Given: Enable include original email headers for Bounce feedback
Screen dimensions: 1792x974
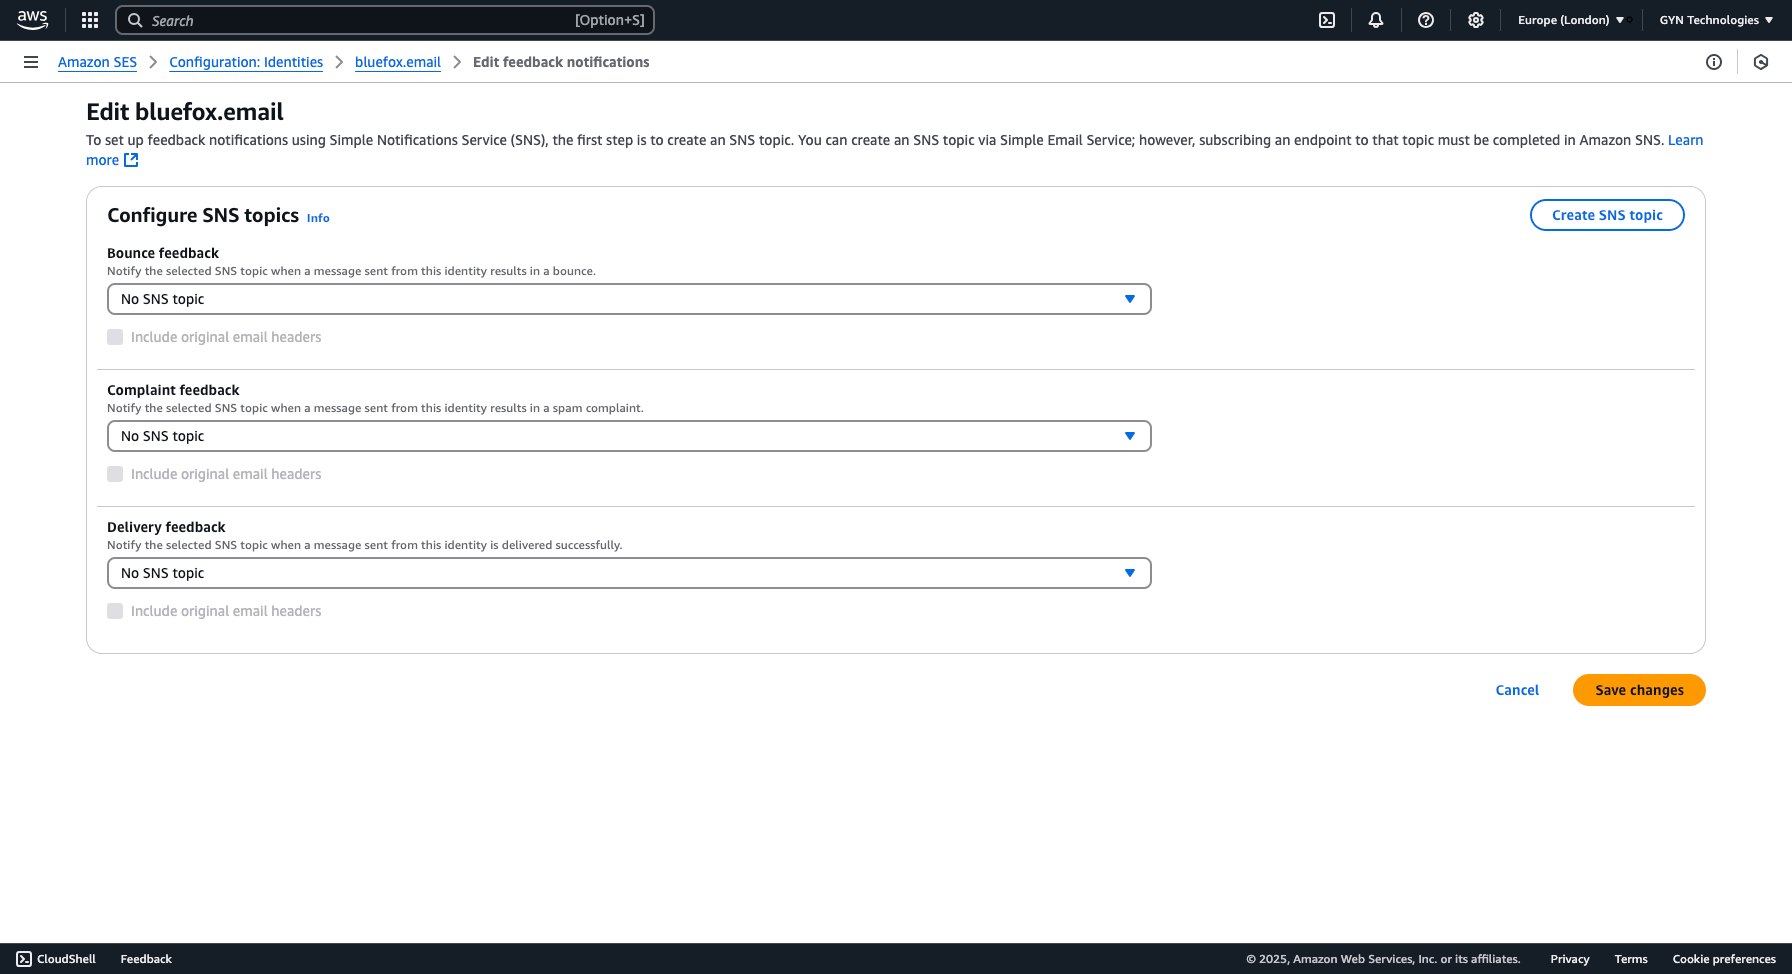Looking at the screenshot, I should point(115,337).
